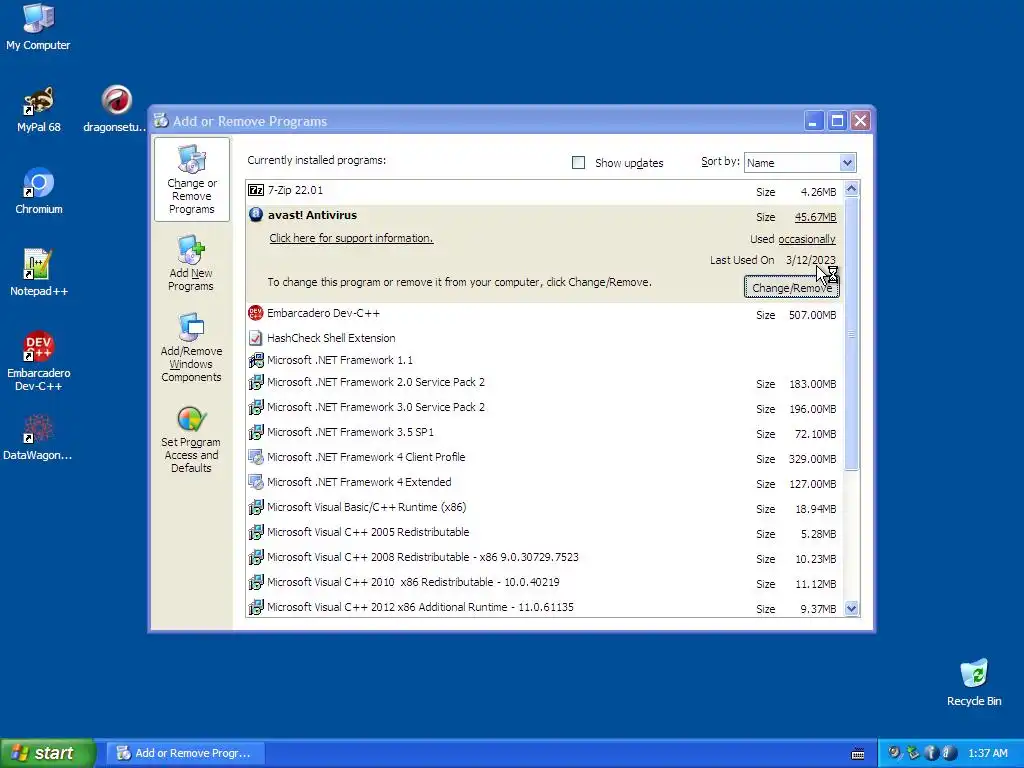The image size is (1024, 768).
Task: Select Embarcadero Dev-C++ list entry
Action: pyautogui.click(x=545, y=314)
